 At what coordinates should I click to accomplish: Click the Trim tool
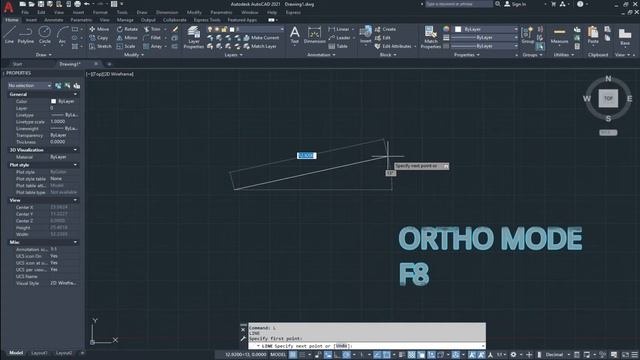pos(152,29)
